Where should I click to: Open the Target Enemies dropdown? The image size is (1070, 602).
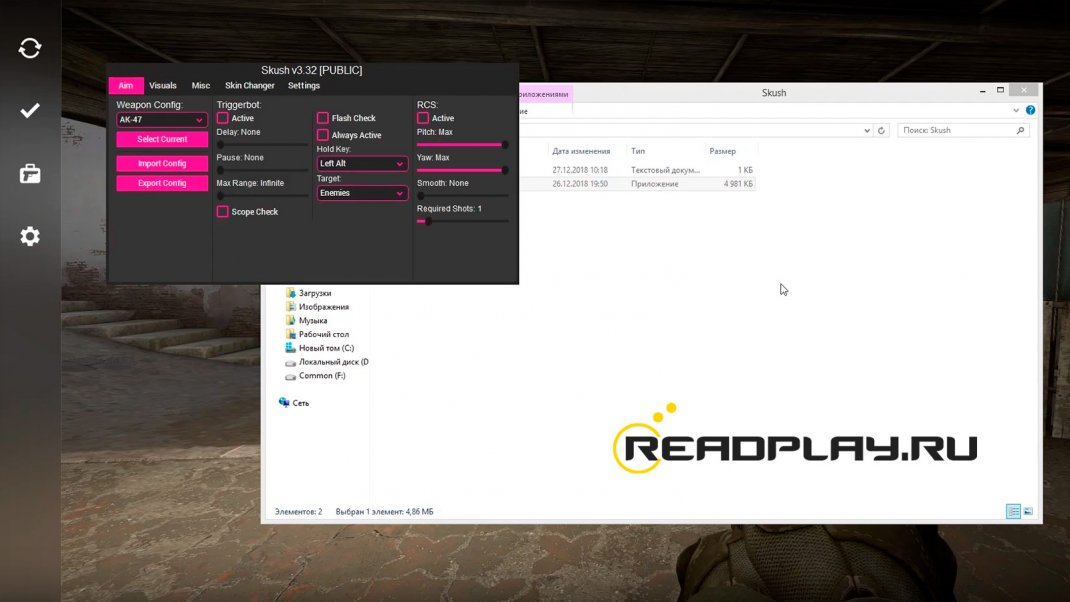362,193
